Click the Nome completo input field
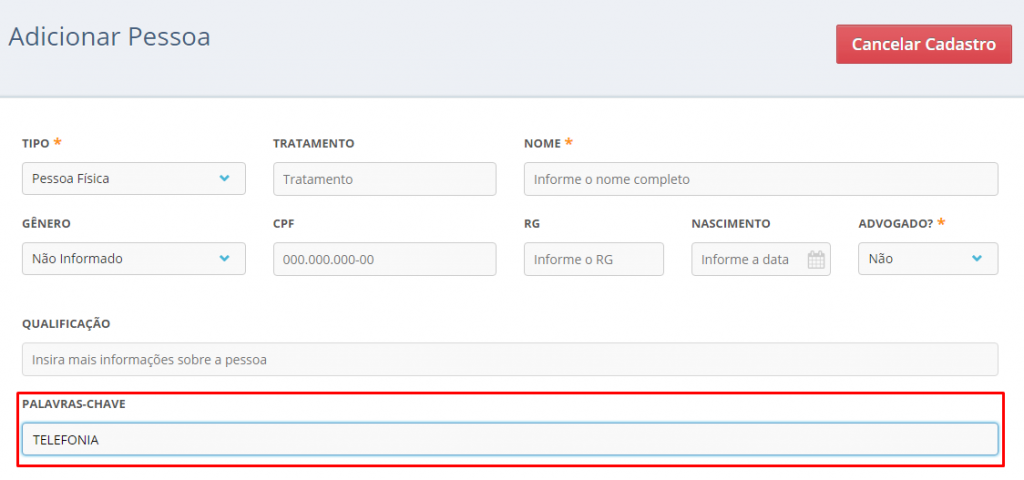Screen dimensions: 1024x480 761,179
